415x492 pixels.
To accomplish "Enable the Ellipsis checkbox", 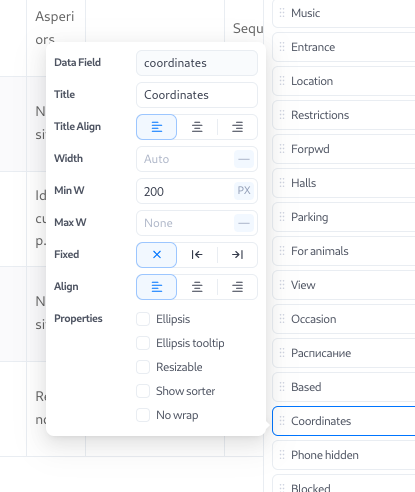I will (143, 319).
